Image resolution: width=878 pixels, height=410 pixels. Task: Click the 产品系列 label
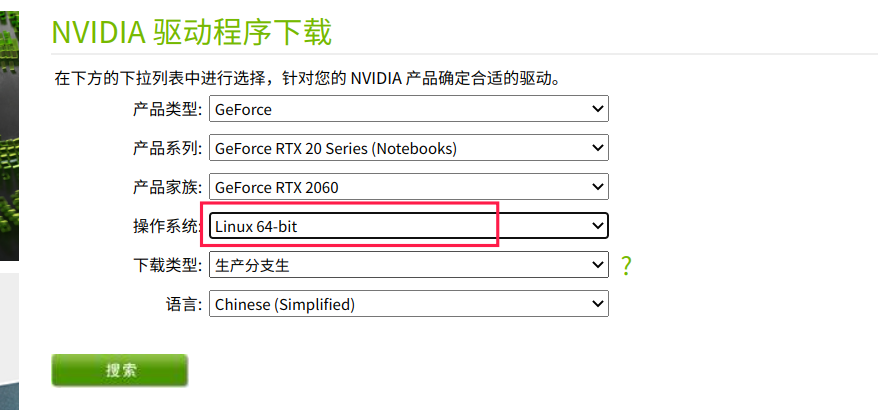(x=168, y=148)
